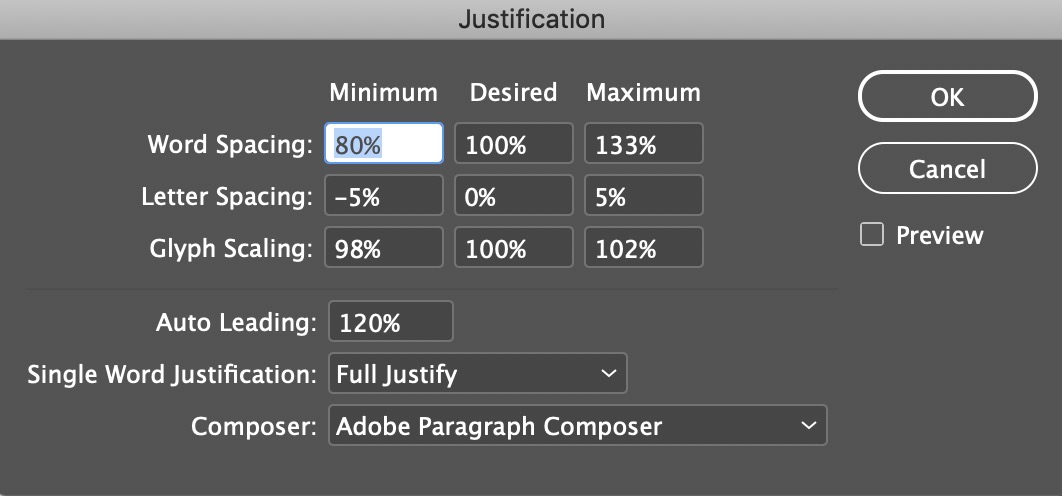This screenshot has height=496, width=1062.
Task: Select the Glyph Scaling Maximum field
Action: tap(643, 248)
